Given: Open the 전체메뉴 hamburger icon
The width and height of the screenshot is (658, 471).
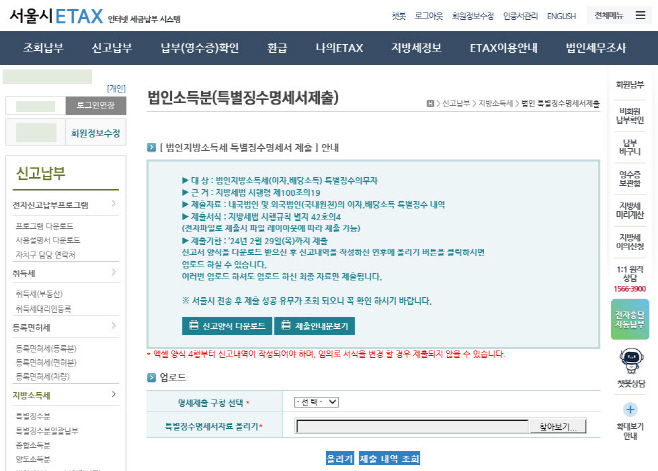Looking at the screenshot, I should 640,16.
